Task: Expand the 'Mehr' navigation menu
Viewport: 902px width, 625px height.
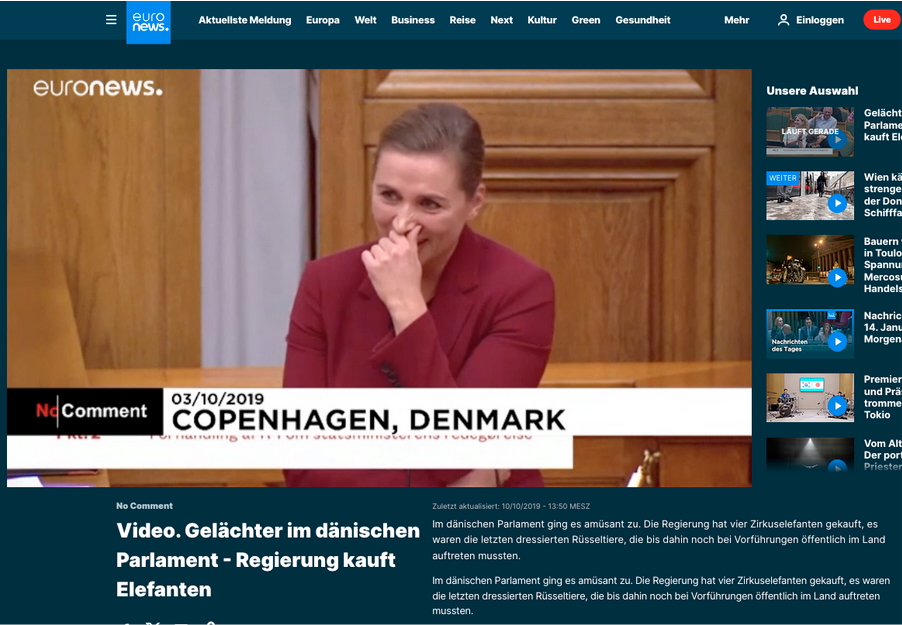Action: tap(736, 20)
